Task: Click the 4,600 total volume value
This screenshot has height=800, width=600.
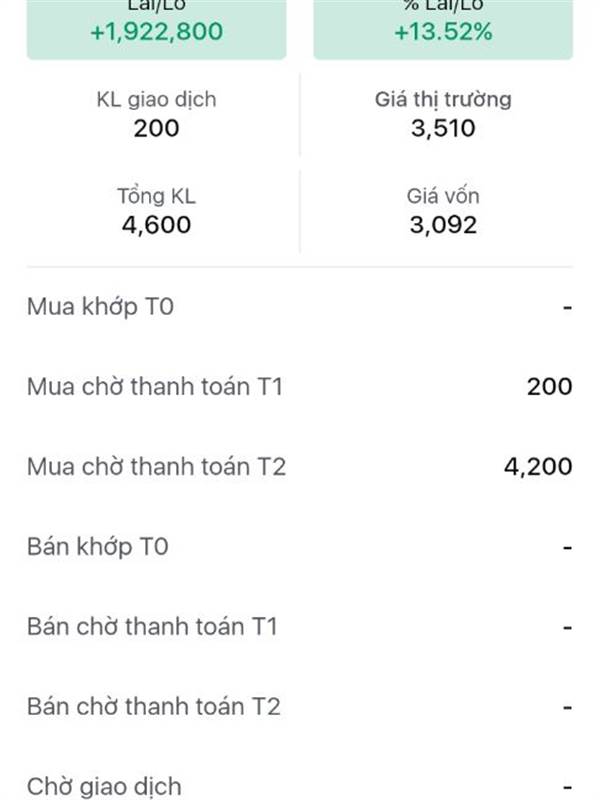Action: (x=156, y=225)
